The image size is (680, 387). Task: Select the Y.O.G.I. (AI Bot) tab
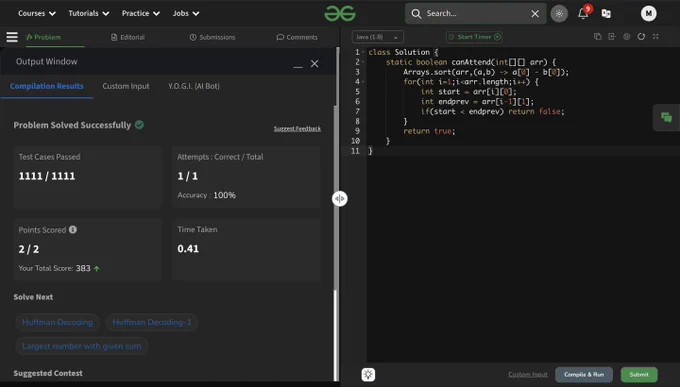click(x=194, y=86)
